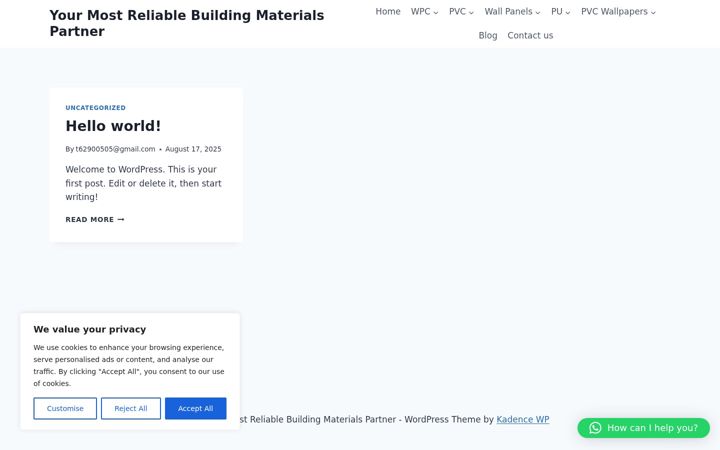Reject all cookies

click(131, 408)
